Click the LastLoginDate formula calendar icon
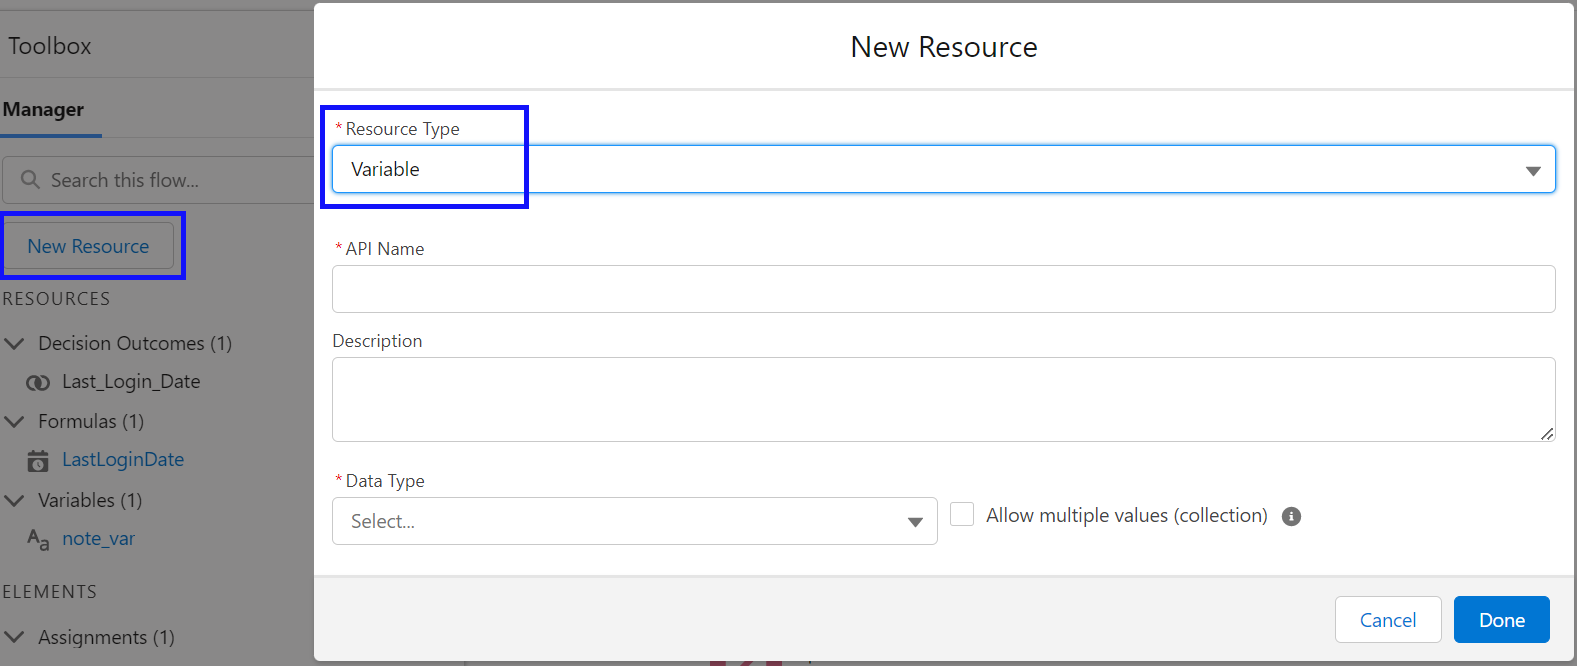 (x=38, y=461)
